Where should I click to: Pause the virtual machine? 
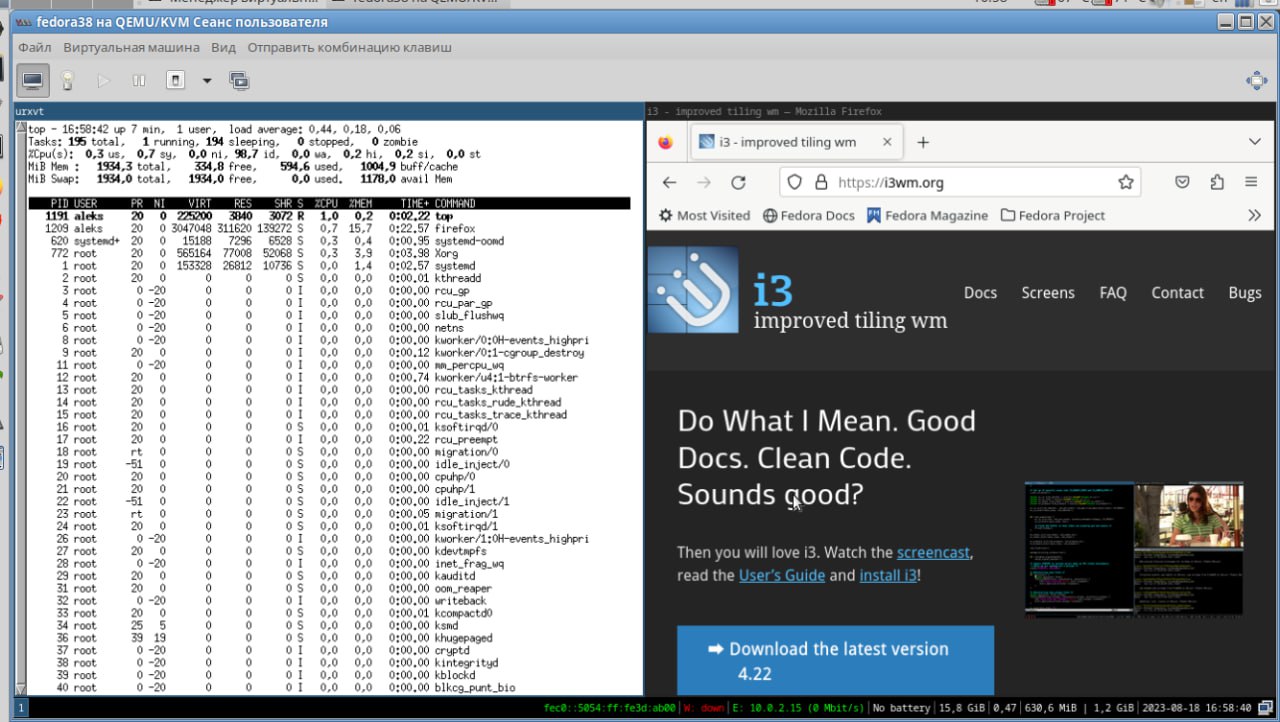[x=139, y=80]
